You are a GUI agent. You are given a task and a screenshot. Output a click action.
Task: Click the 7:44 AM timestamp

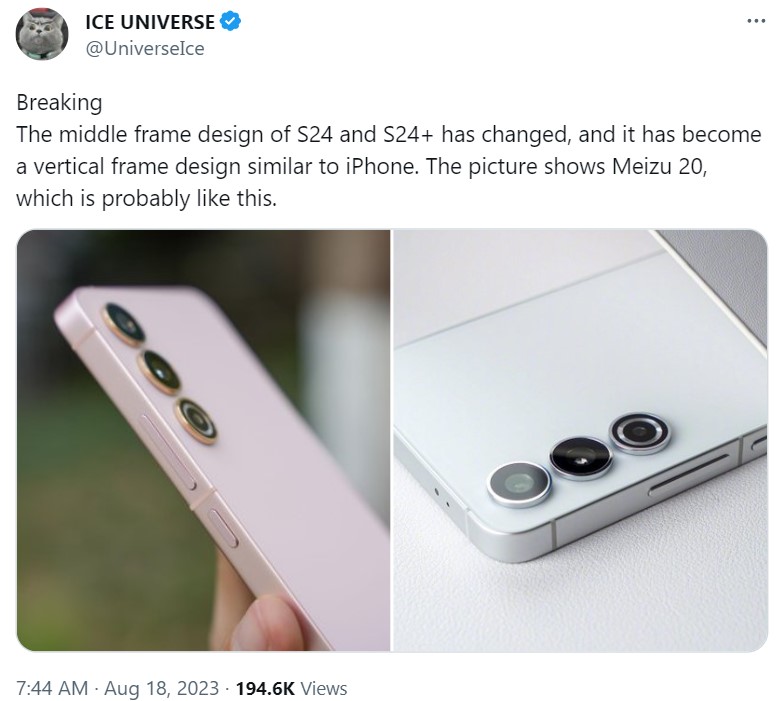point(52,688)
